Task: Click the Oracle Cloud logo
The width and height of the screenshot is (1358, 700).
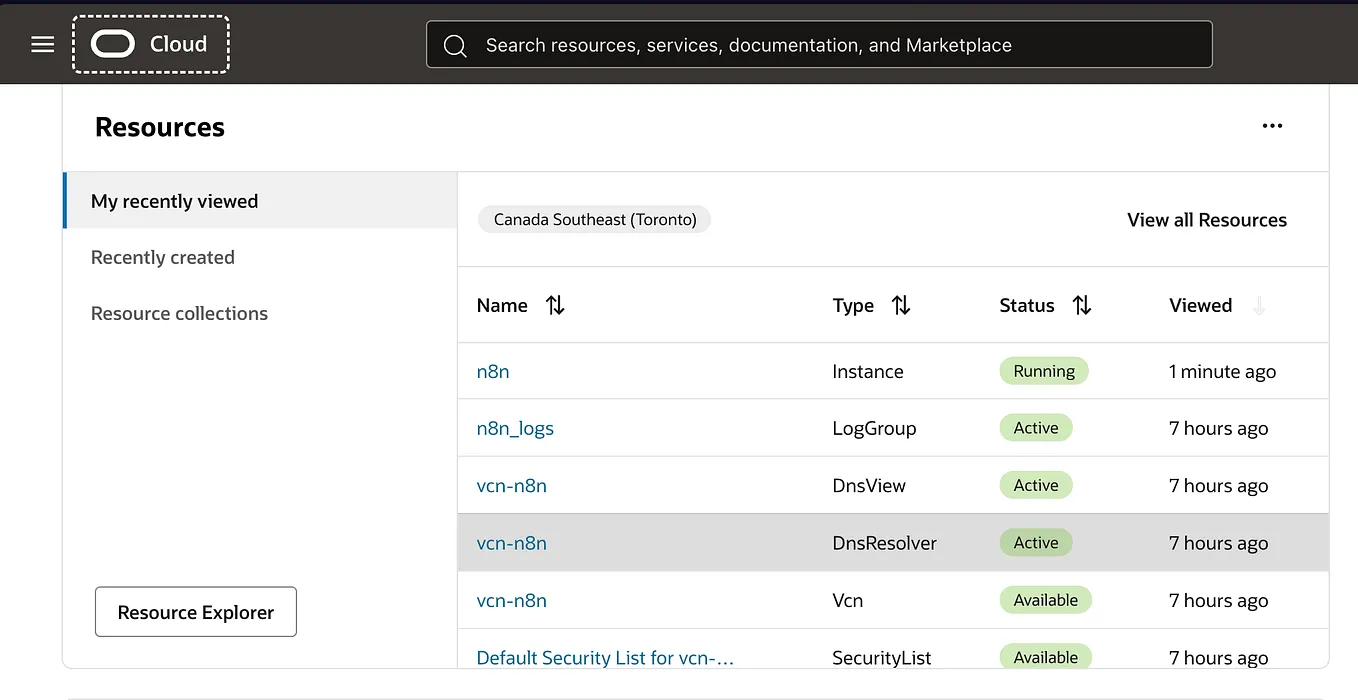Action: pos(150,43)
